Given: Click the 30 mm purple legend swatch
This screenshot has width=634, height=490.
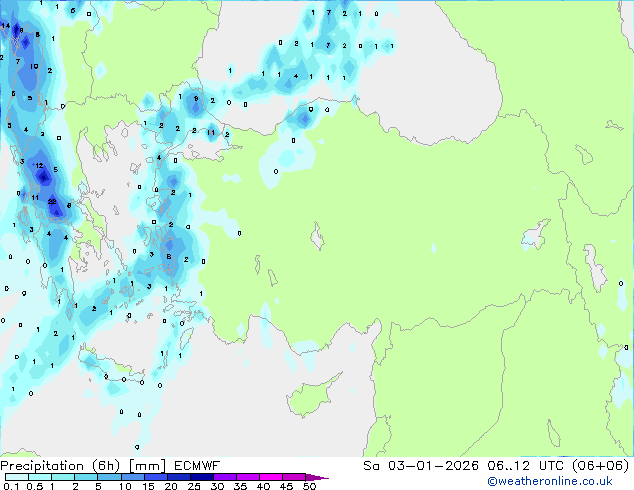Looking at the screenshot, I should (225, 477).
